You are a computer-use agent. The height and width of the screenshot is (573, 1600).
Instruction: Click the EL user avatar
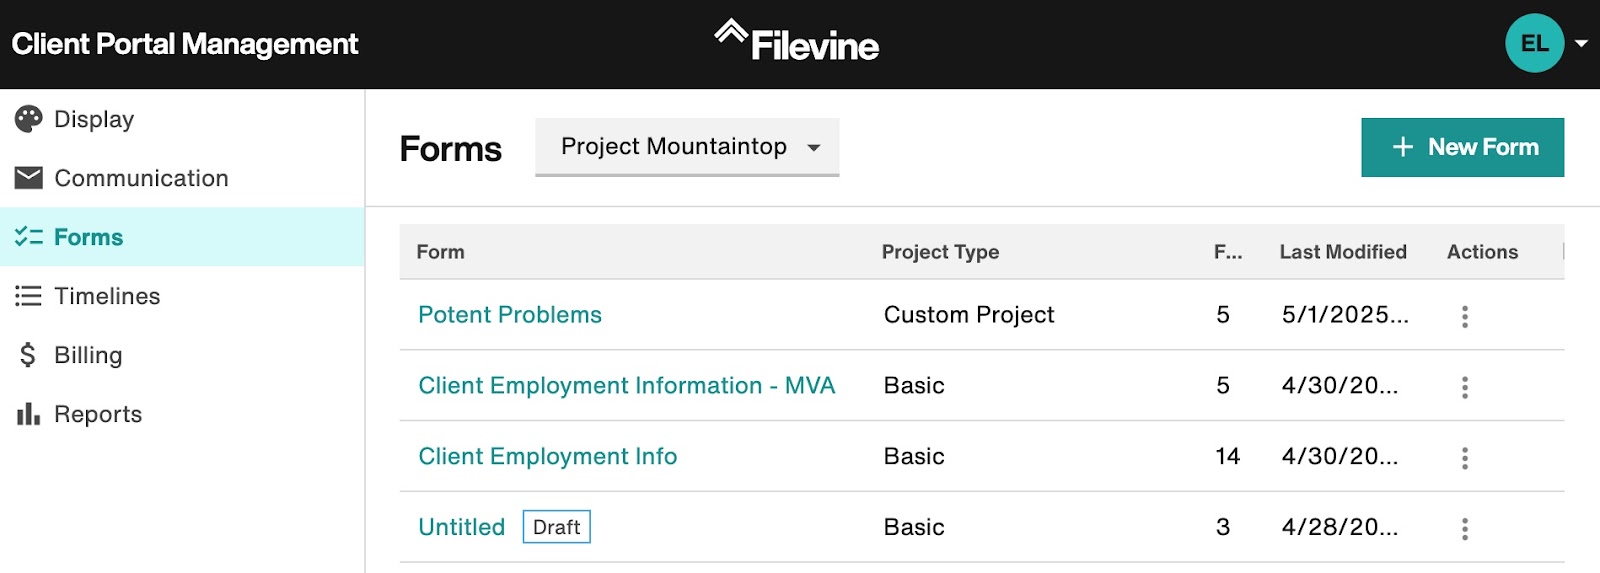(1534, 43)
